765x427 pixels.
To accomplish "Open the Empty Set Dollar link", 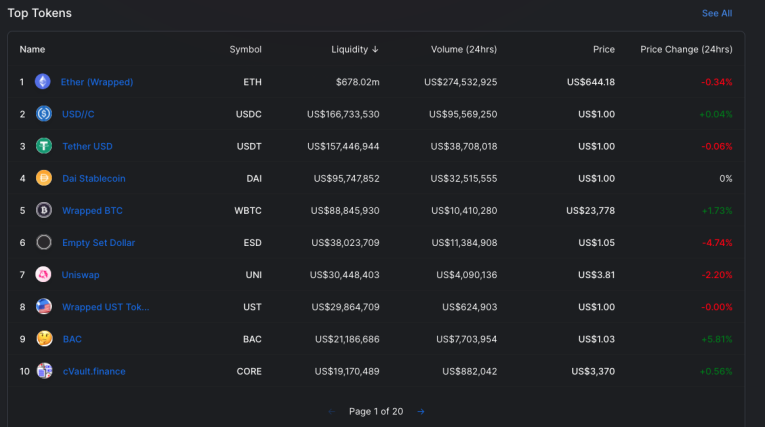I will (99, 243).
